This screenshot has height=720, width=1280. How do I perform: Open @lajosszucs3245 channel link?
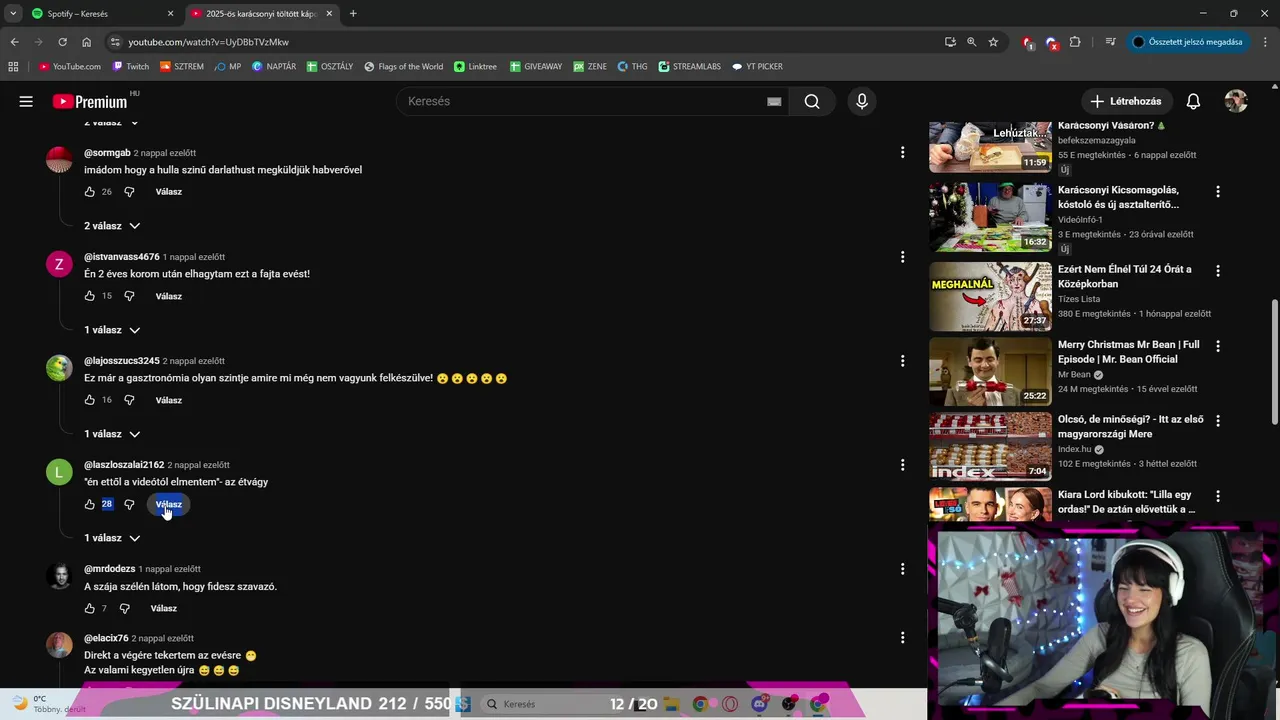coord(122,361)
